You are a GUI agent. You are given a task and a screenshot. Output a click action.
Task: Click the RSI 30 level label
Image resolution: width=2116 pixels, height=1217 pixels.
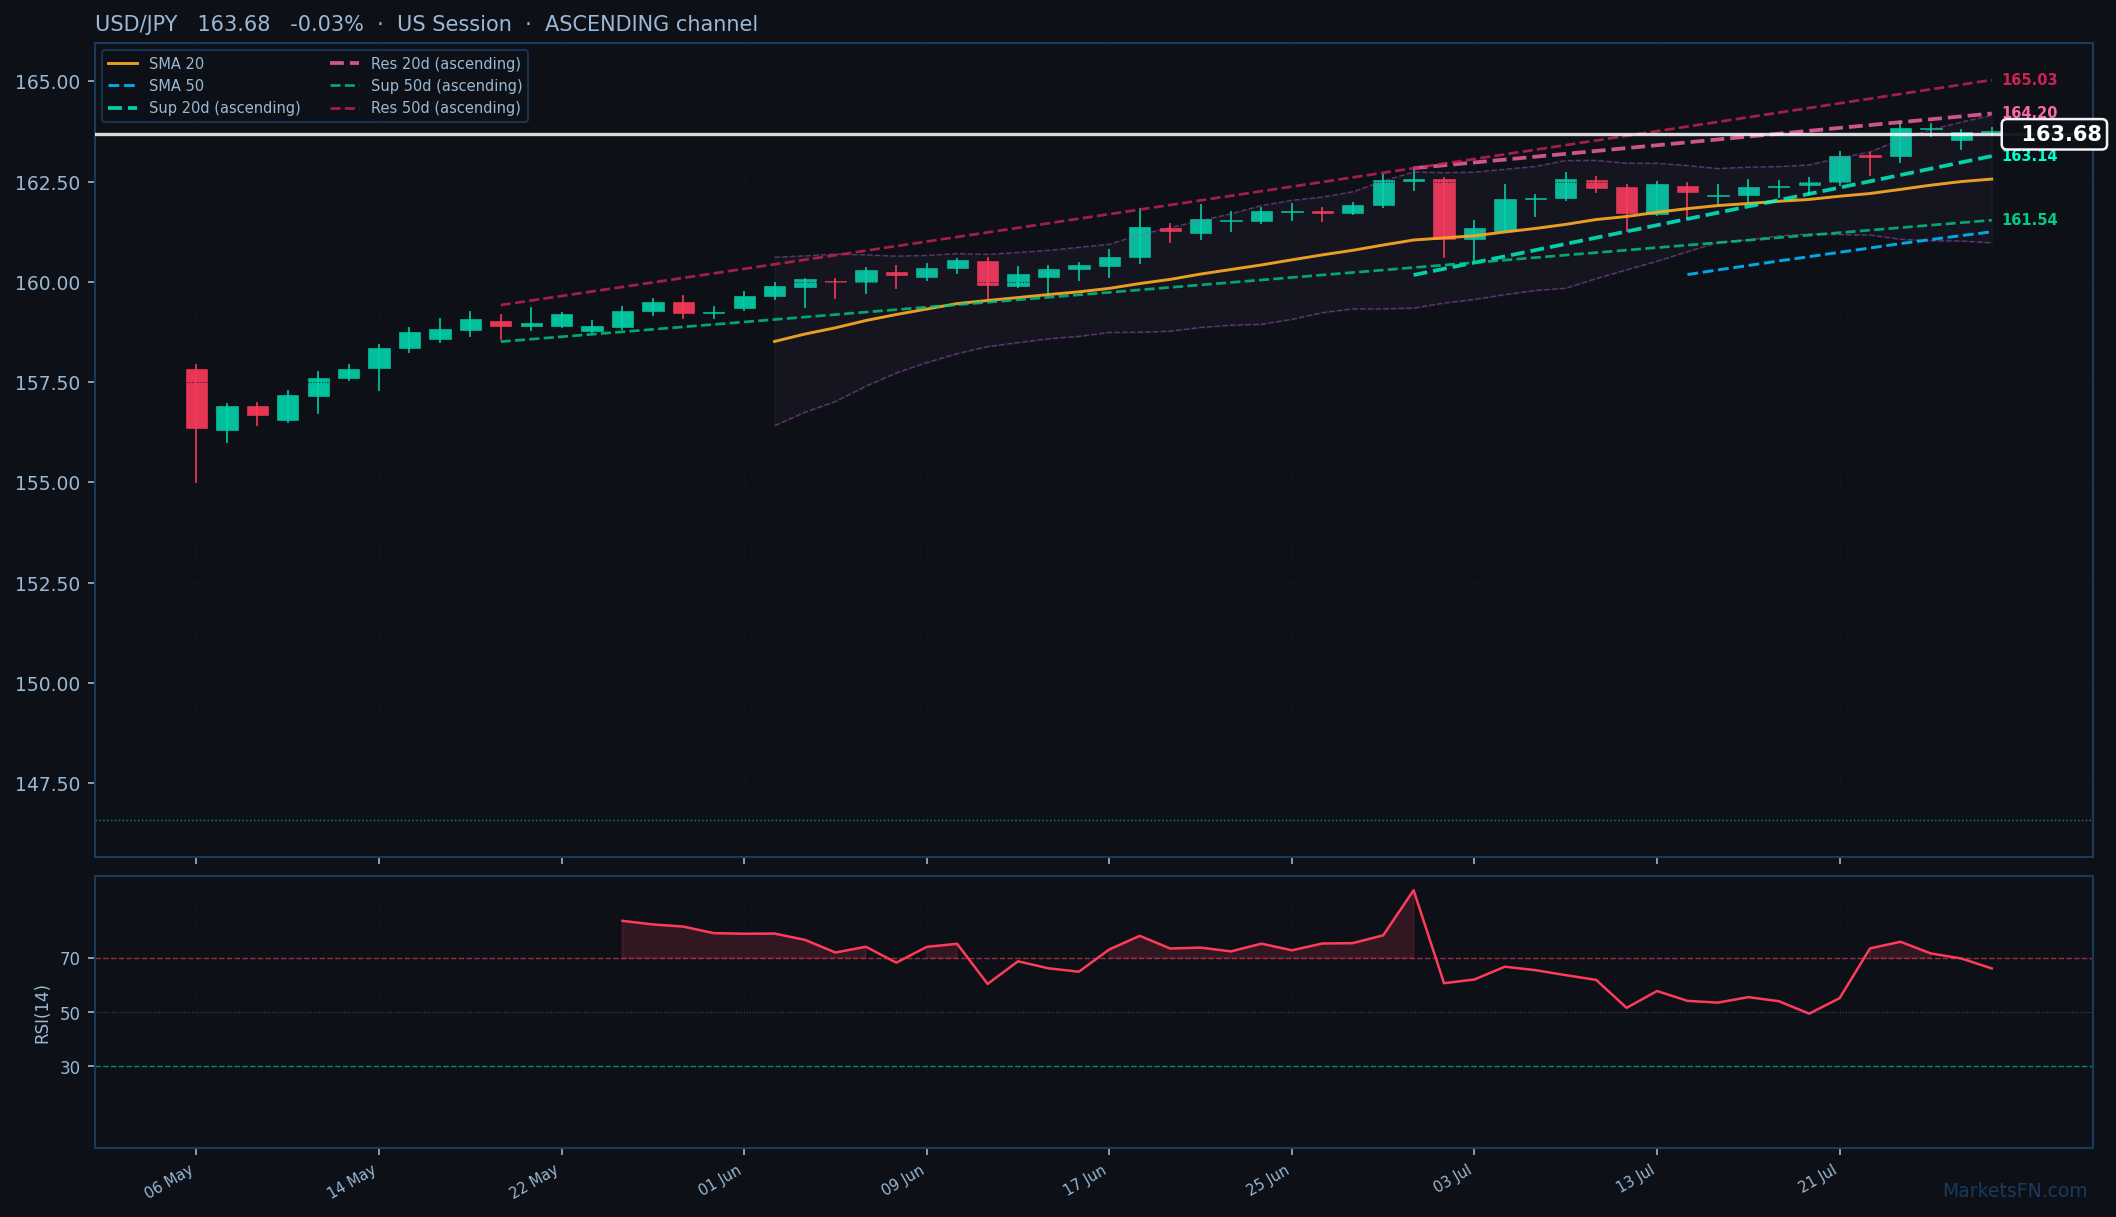[70, 1068]
